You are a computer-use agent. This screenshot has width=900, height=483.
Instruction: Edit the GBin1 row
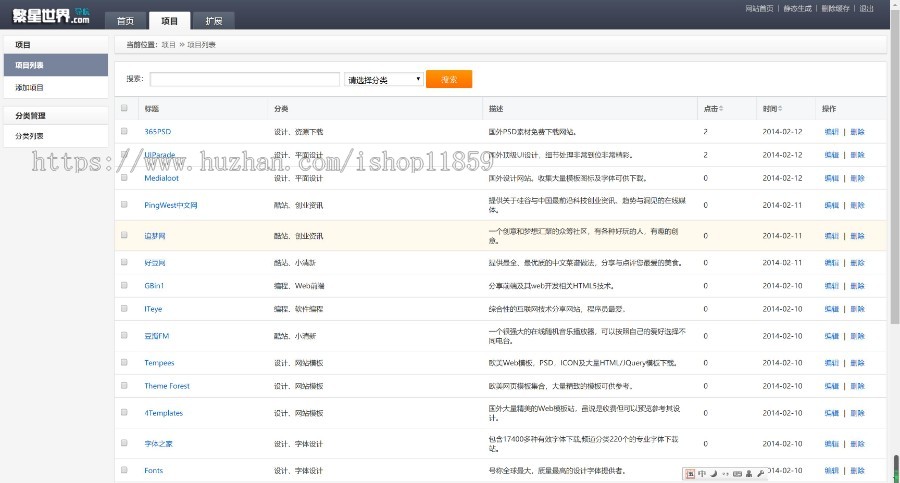click(831, 285)
